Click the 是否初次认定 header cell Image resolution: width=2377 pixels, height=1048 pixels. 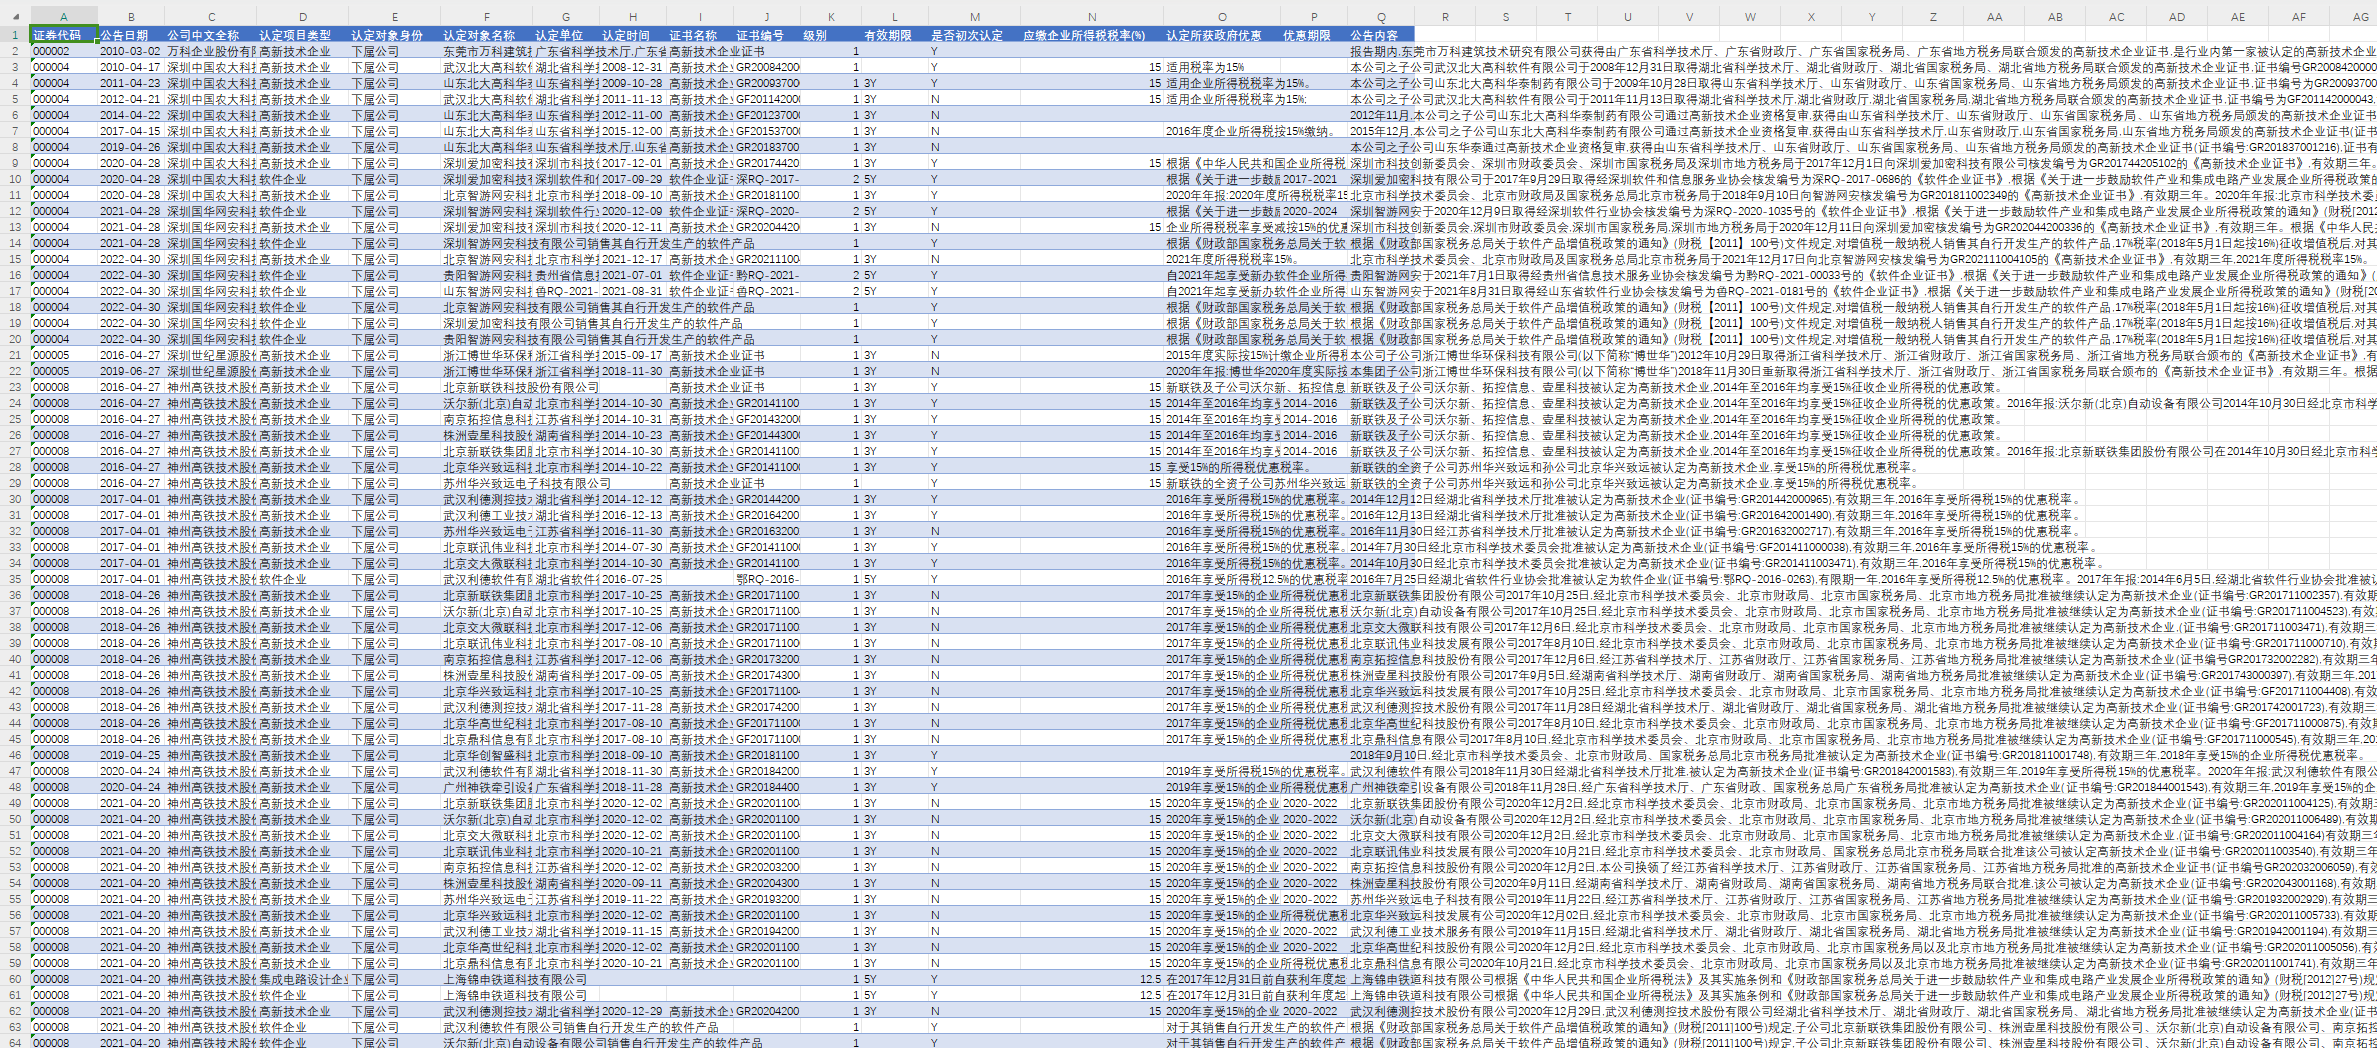tap(975, 35)
